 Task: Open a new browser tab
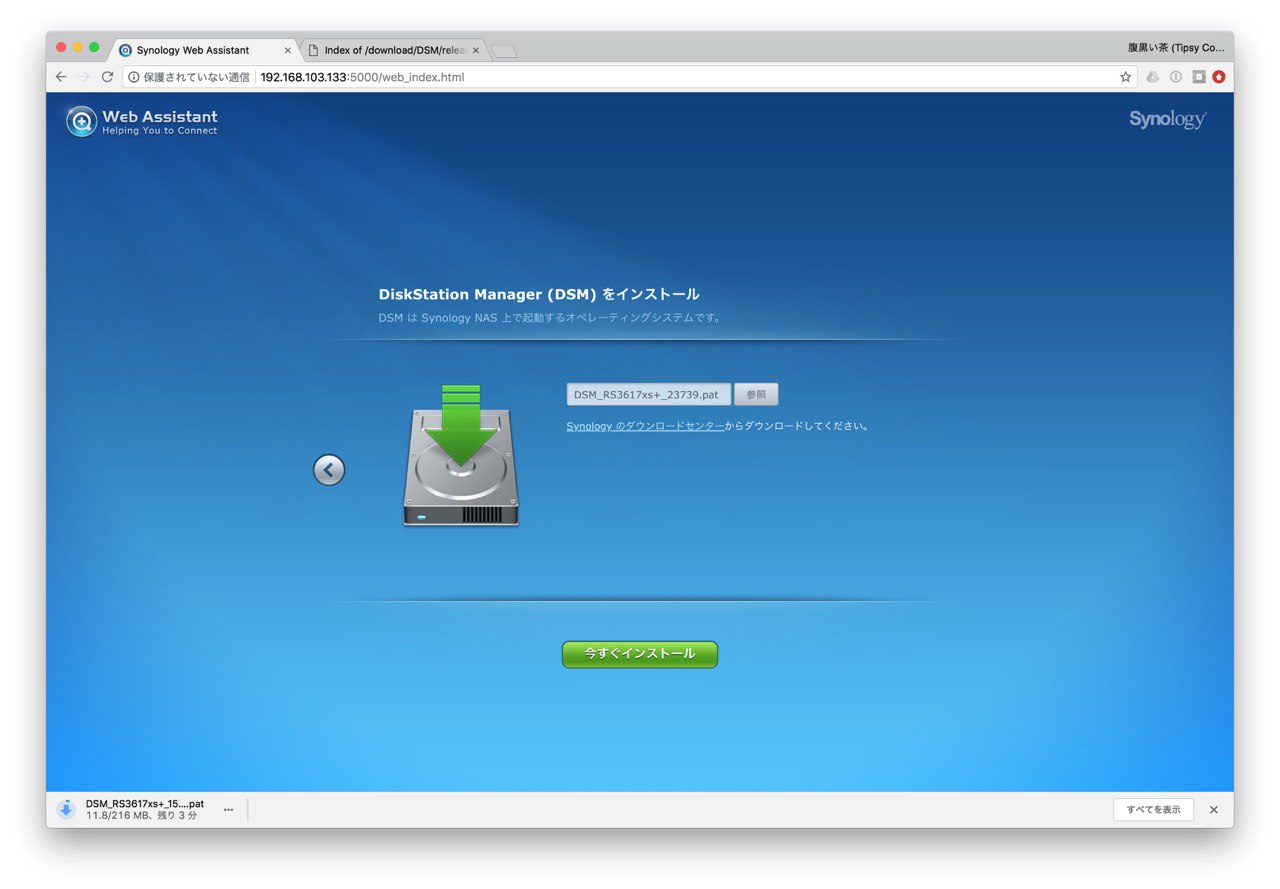504,51
